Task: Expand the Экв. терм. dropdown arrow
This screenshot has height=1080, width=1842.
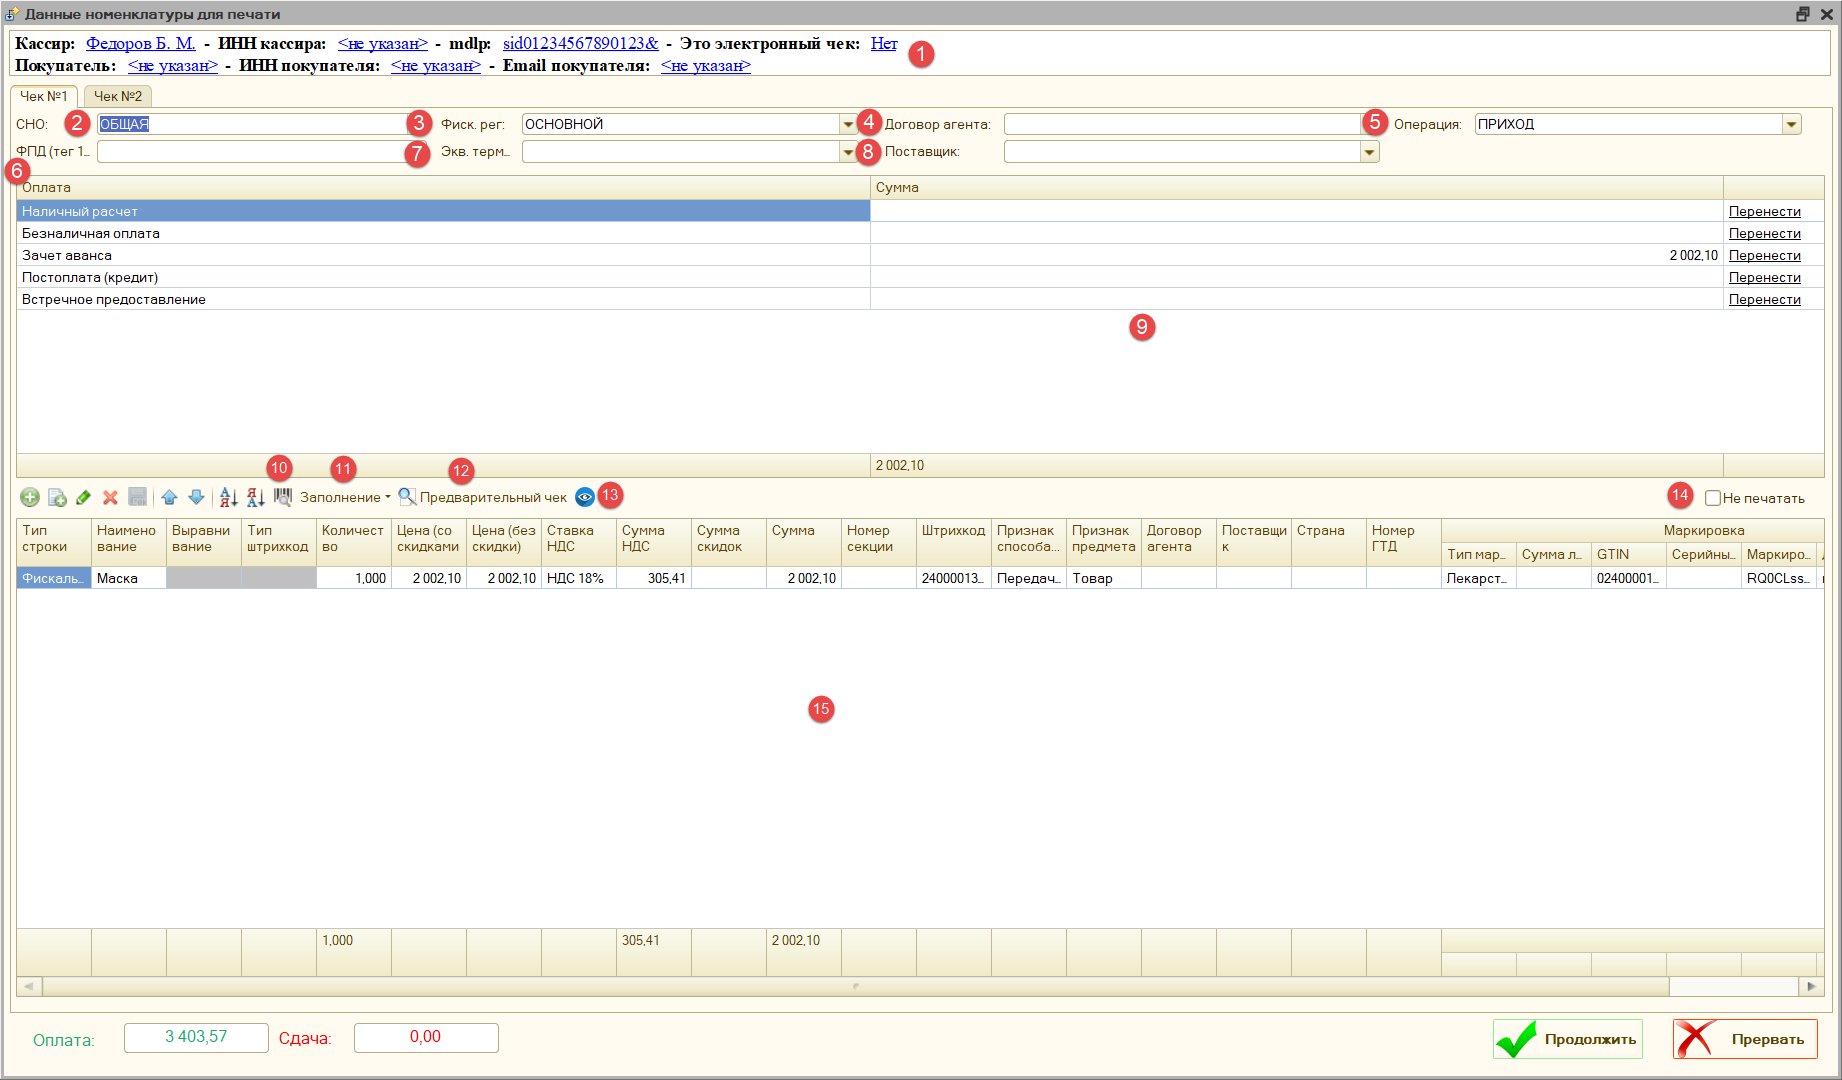Action: [848, 151]
